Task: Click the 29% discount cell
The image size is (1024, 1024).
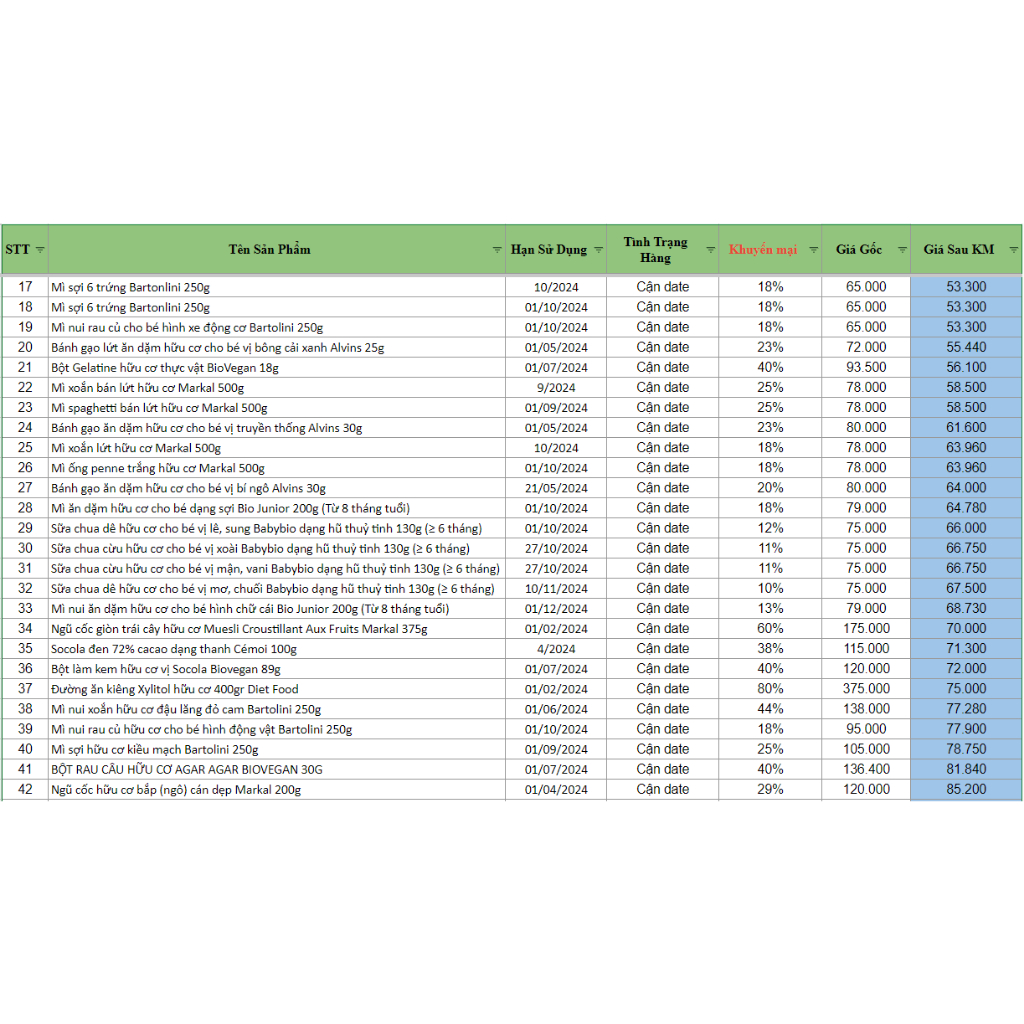Action: click(x=770, y=790)
